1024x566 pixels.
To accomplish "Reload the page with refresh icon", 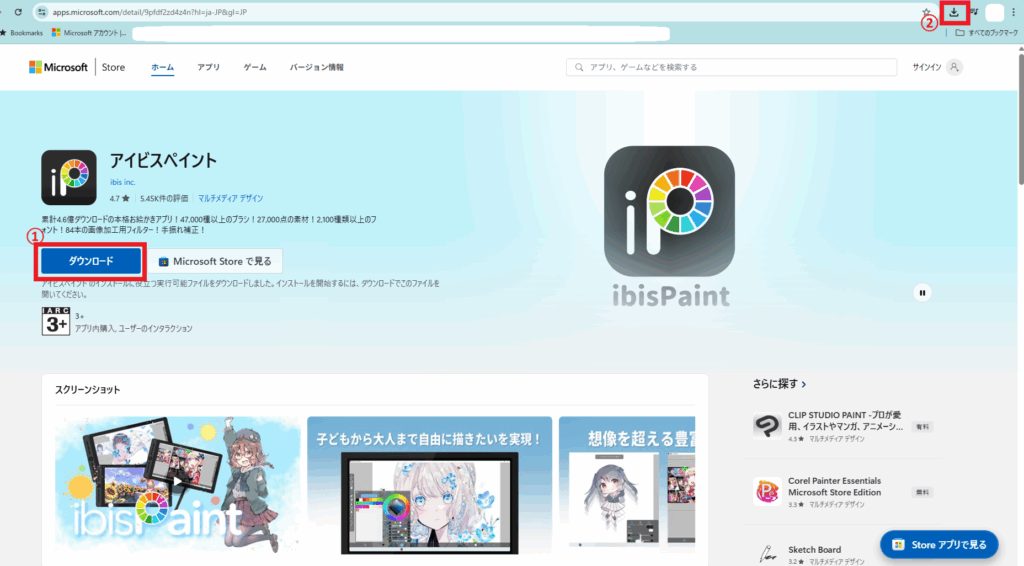I will click(x=18, y=12).
